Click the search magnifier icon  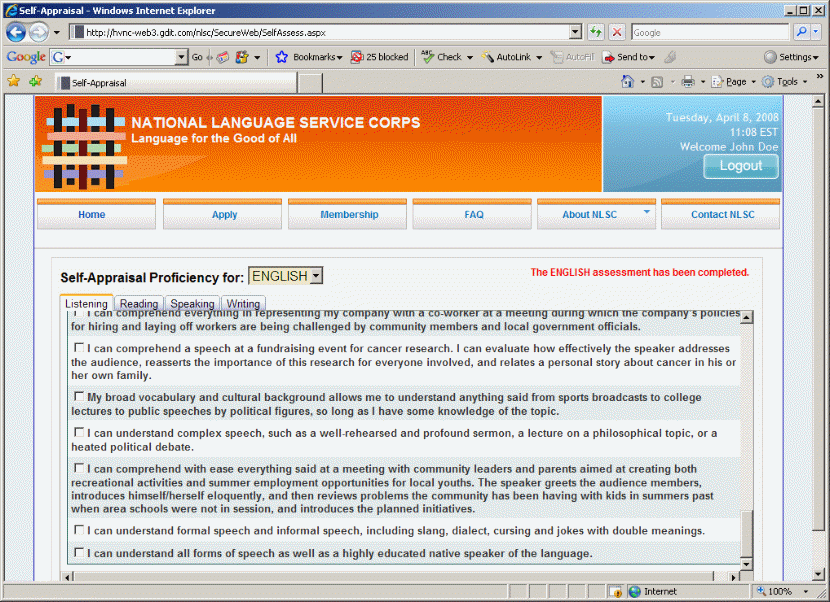801,32
